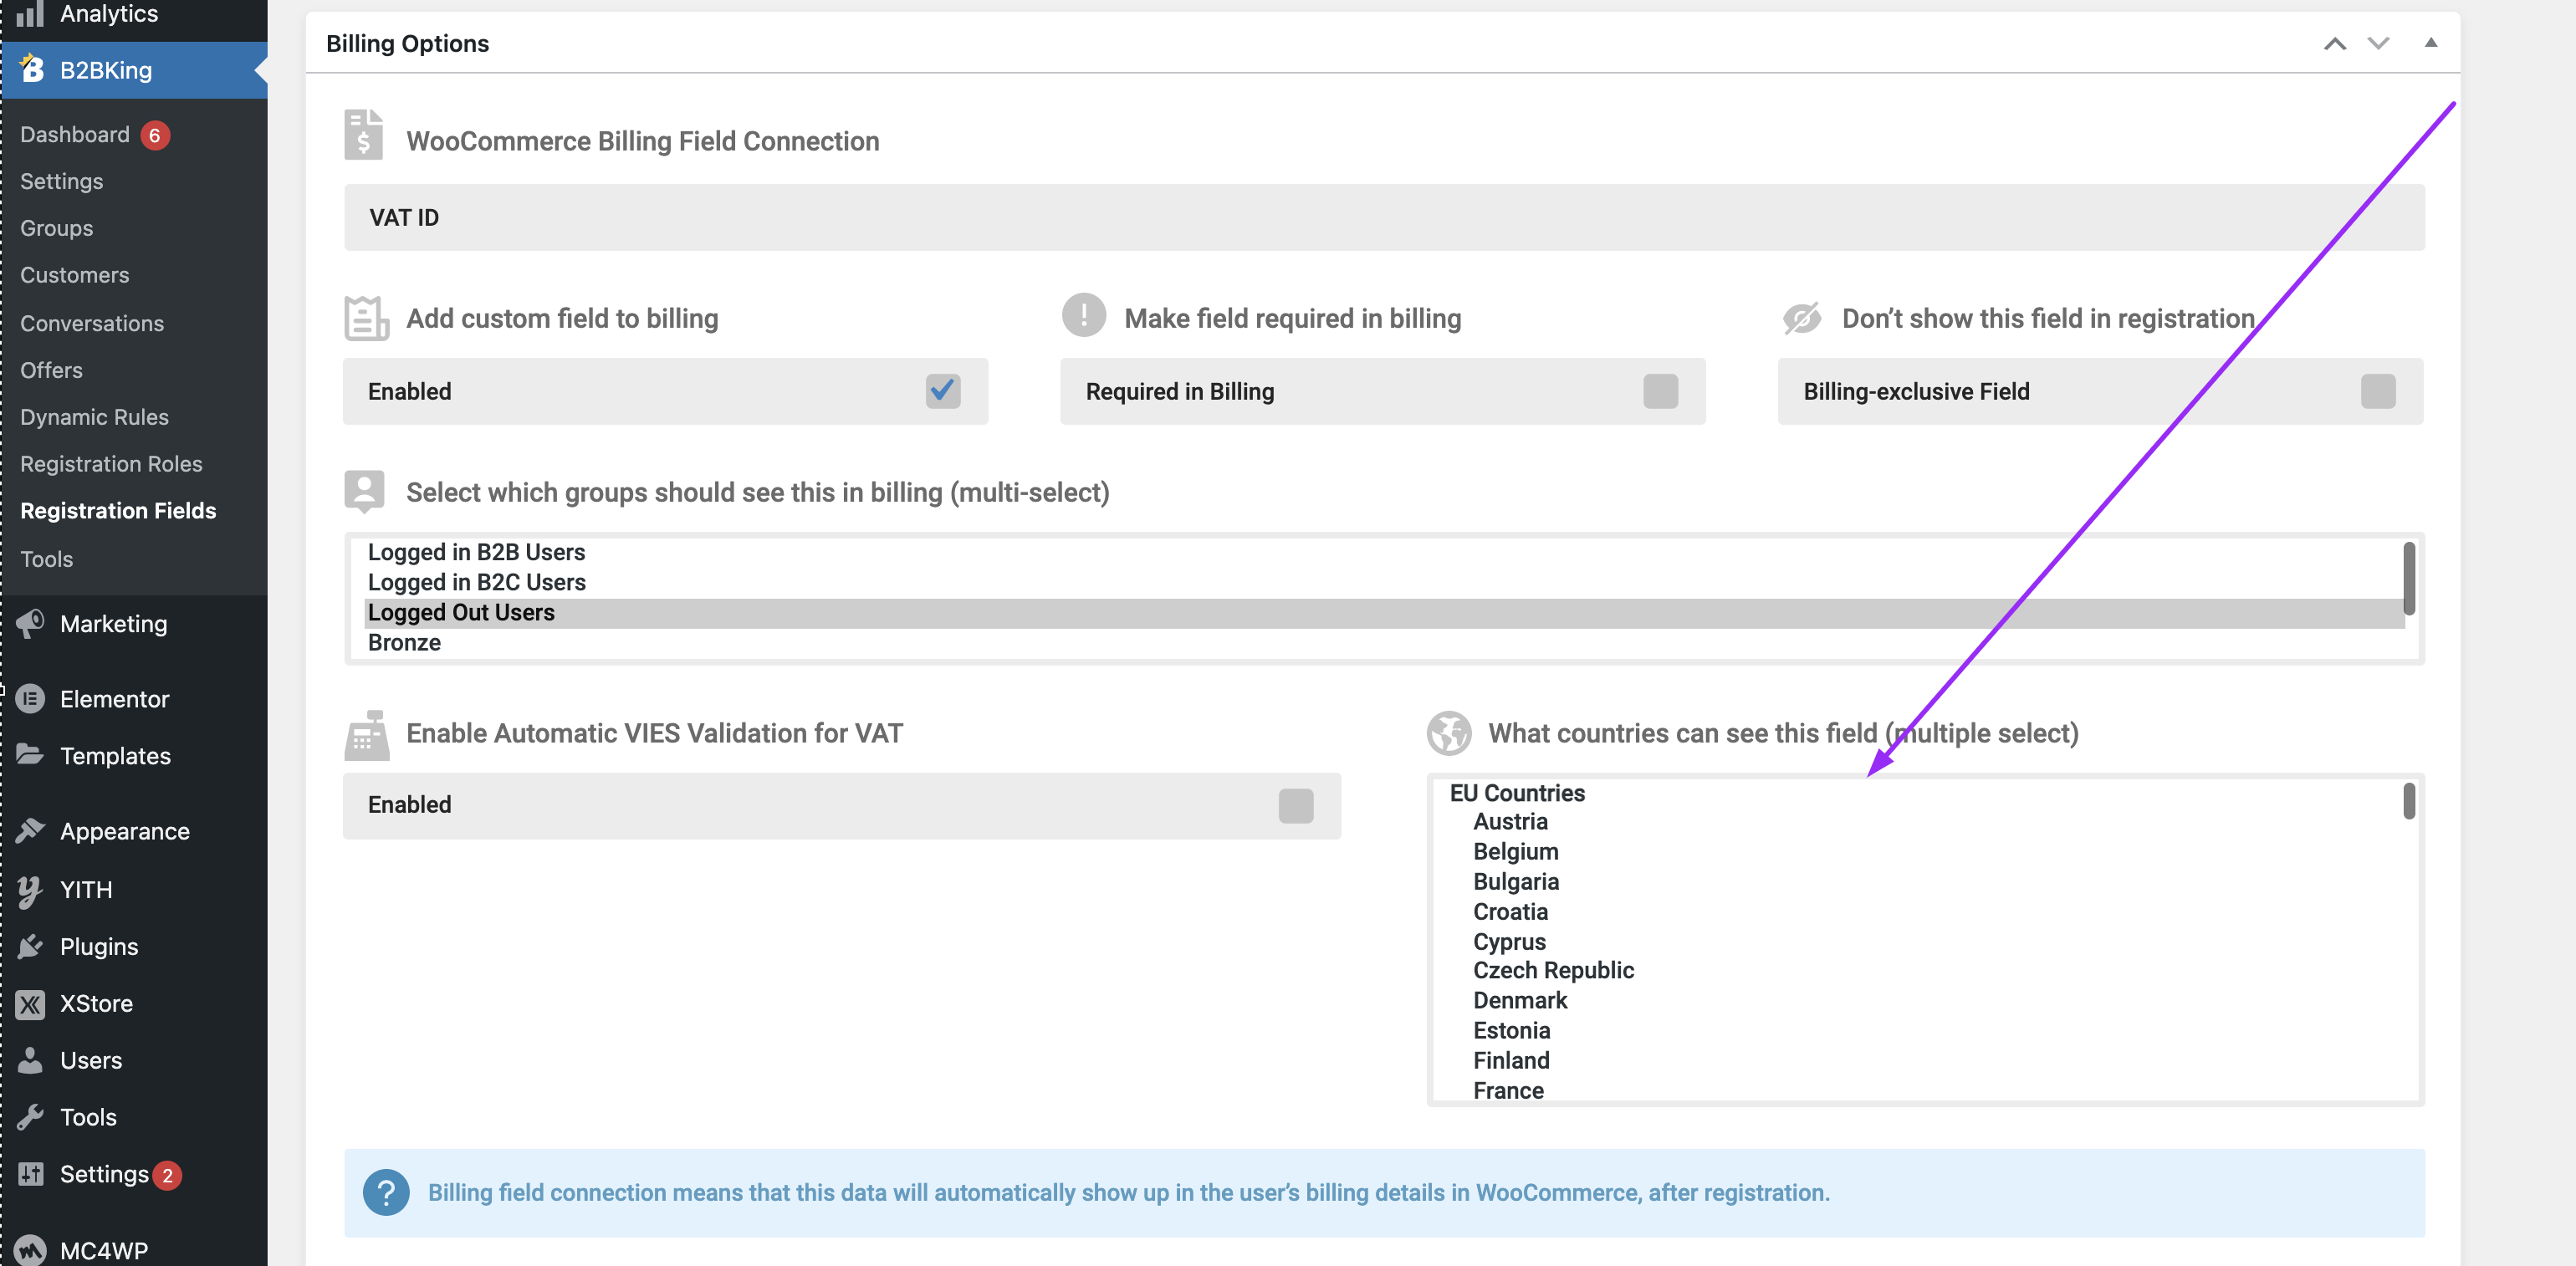Collapse the Billing Options panel triangle

tap(2431, 43)
